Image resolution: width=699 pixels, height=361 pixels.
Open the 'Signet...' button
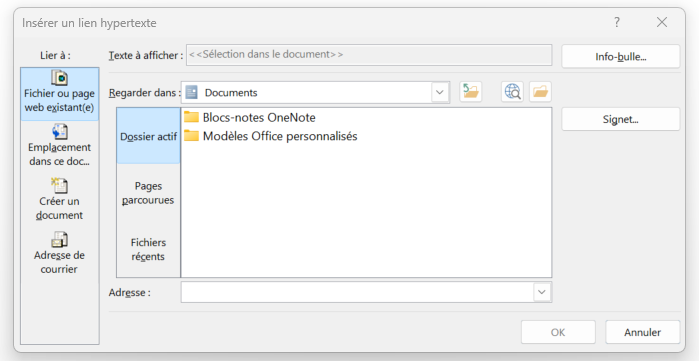621,119
